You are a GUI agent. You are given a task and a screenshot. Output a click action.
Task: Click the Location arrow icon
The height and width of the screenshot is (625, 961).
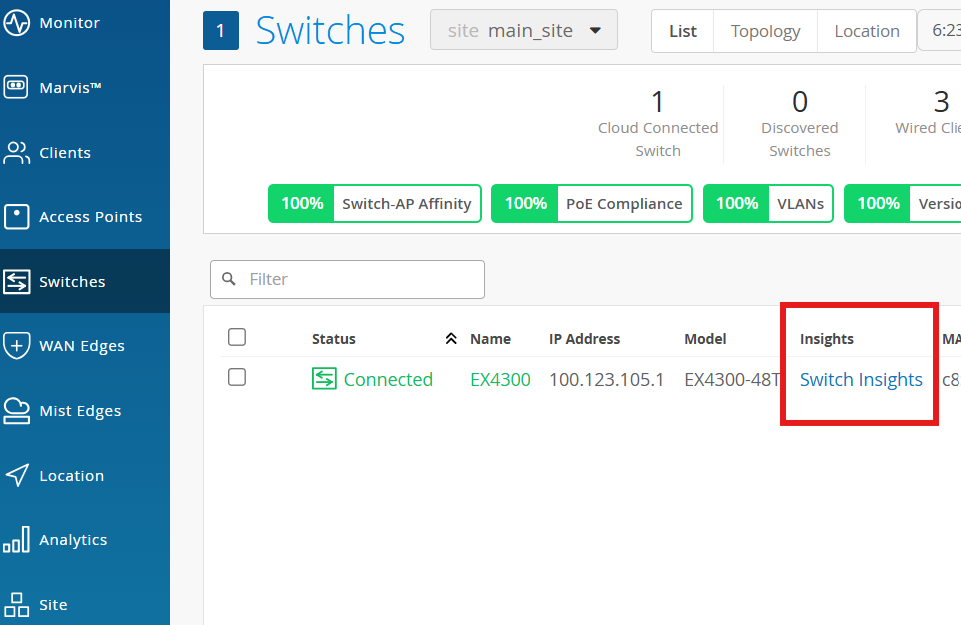(x=17, y=476)
